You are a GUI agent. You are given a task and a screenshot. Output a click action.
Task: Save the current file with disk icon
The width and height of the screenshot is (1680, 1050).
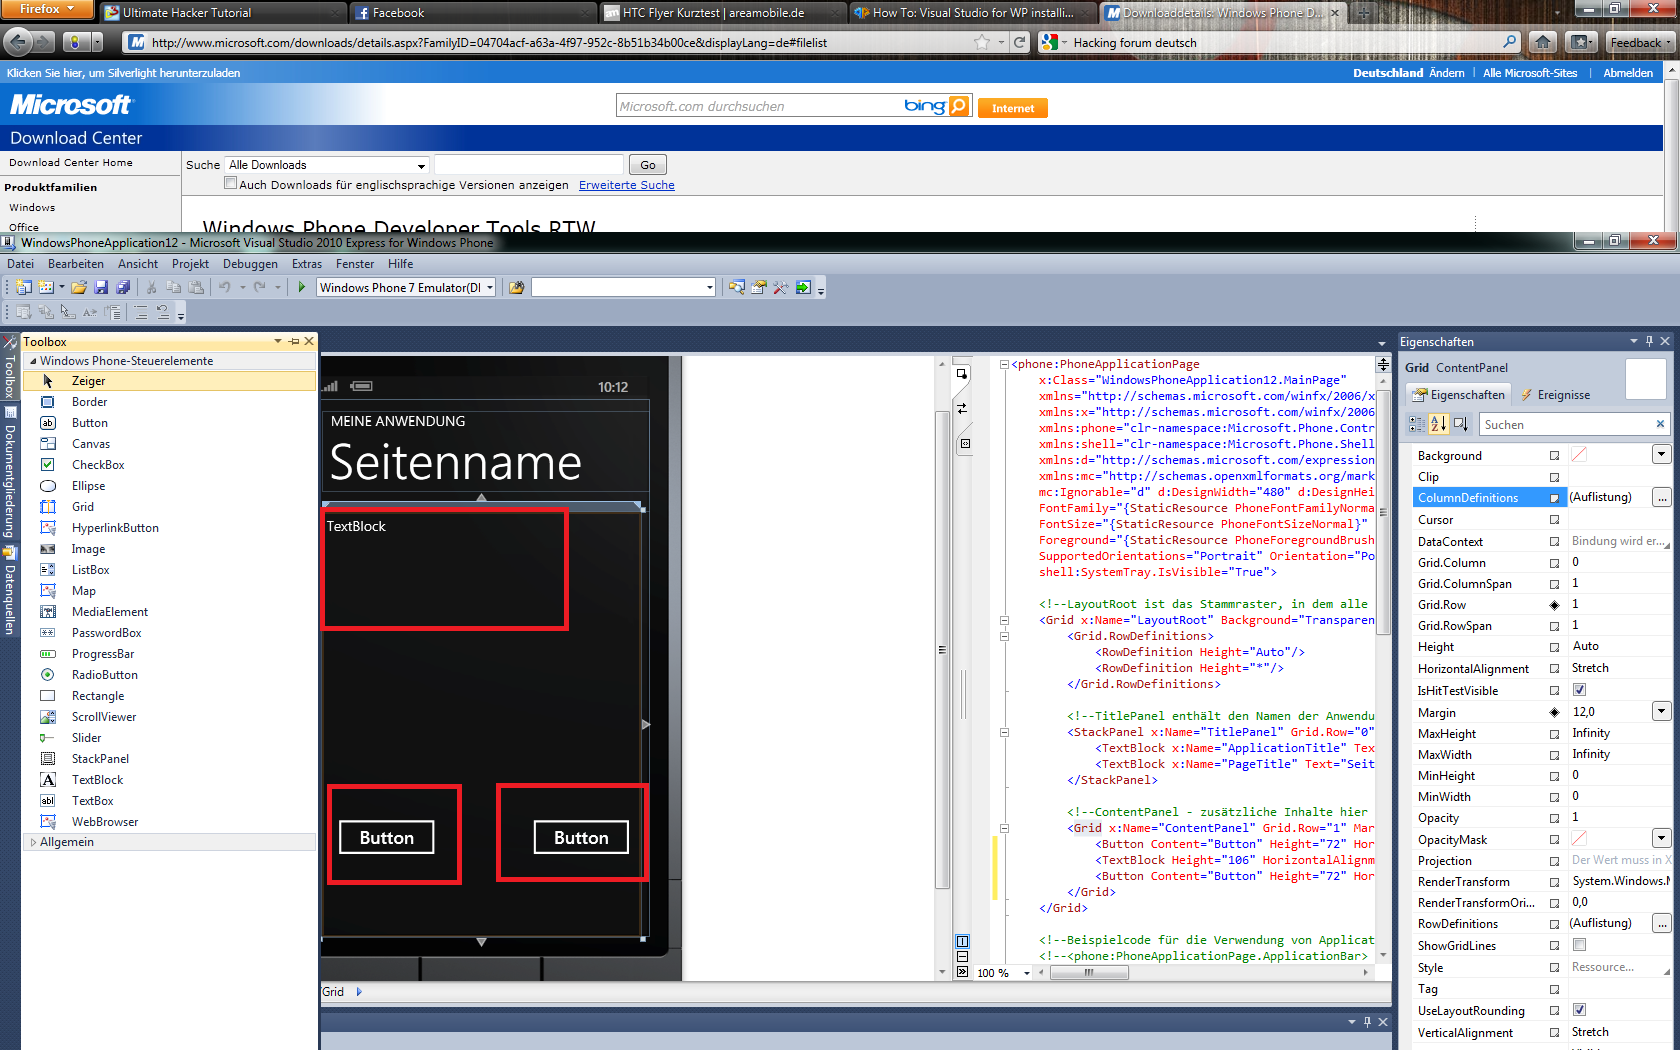(101, 288)
